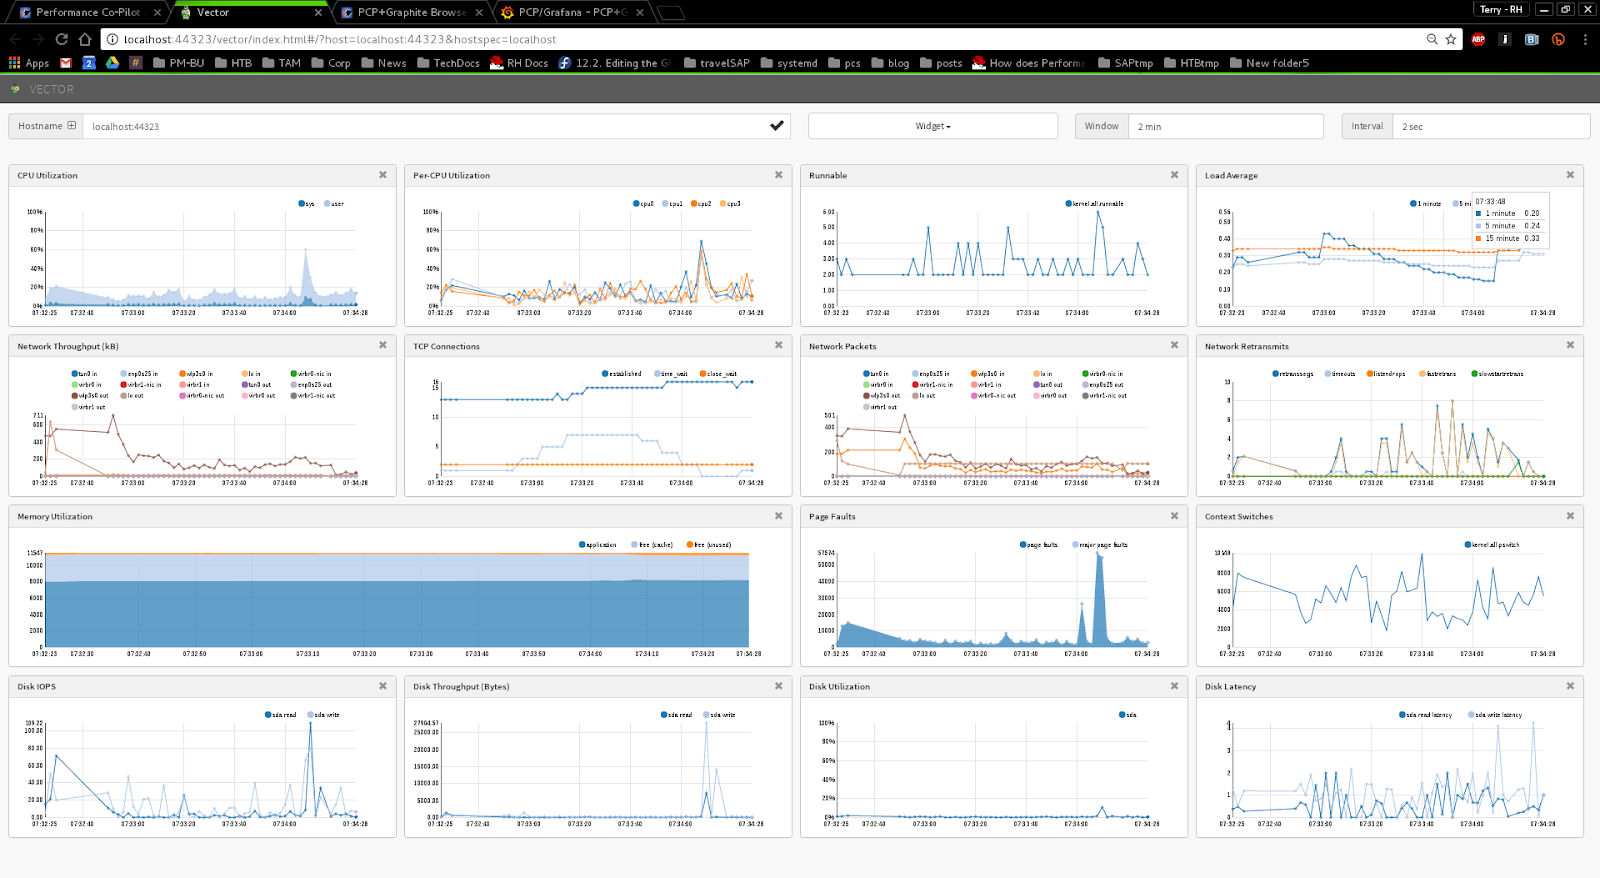
Task: Open the Window 2 min selector
Action: [x=1226, y=126]
